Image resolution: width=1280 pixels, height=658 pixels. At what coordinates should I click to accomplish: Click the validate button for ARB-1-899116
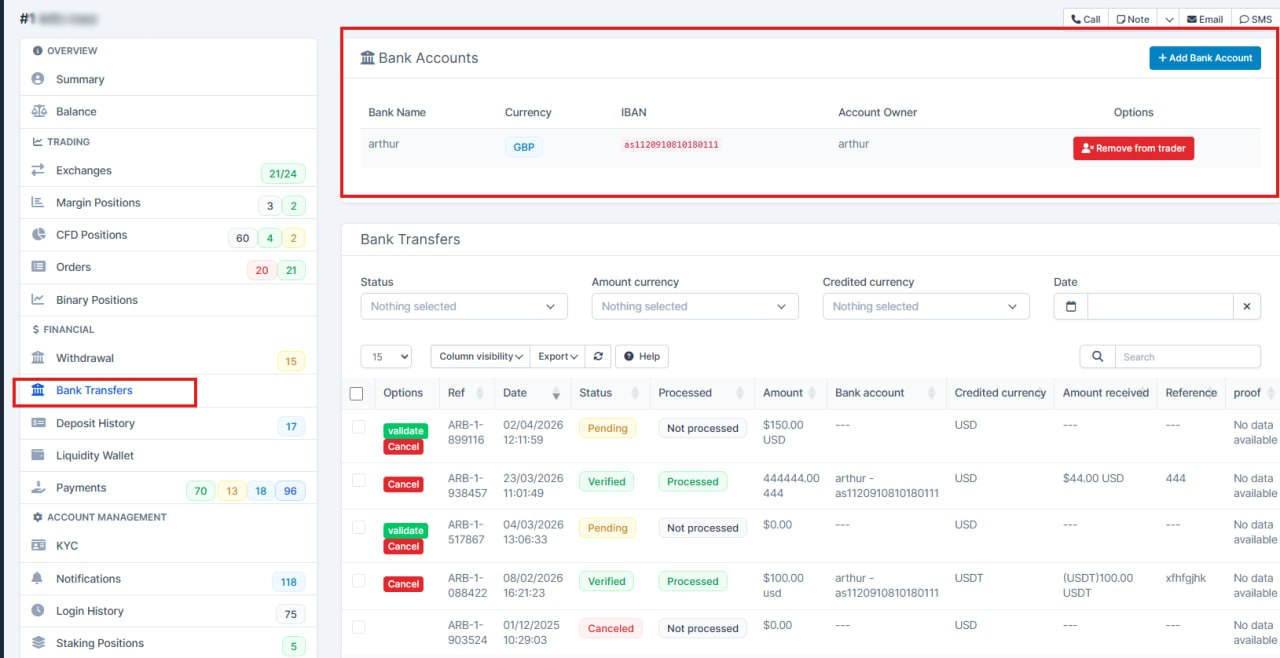[x=406, y=431]
